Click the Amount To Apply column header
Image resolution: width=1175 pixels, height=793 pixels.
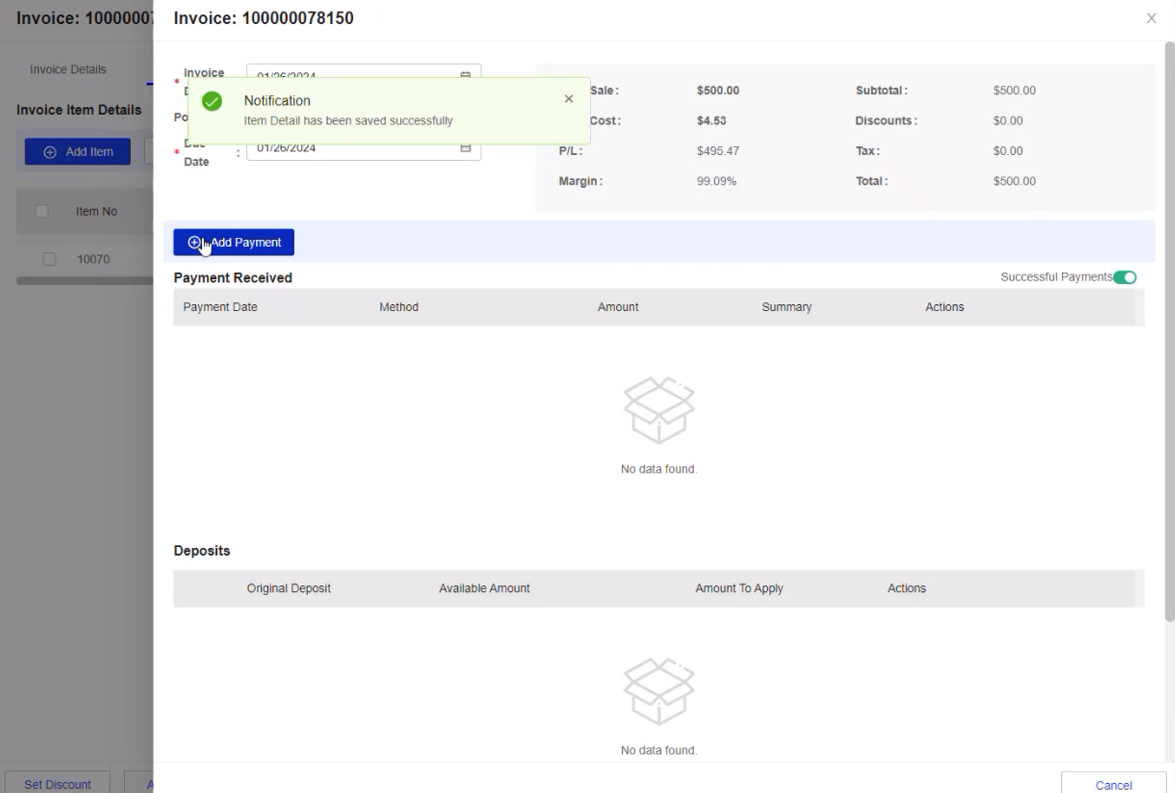[x=739, y=588]
